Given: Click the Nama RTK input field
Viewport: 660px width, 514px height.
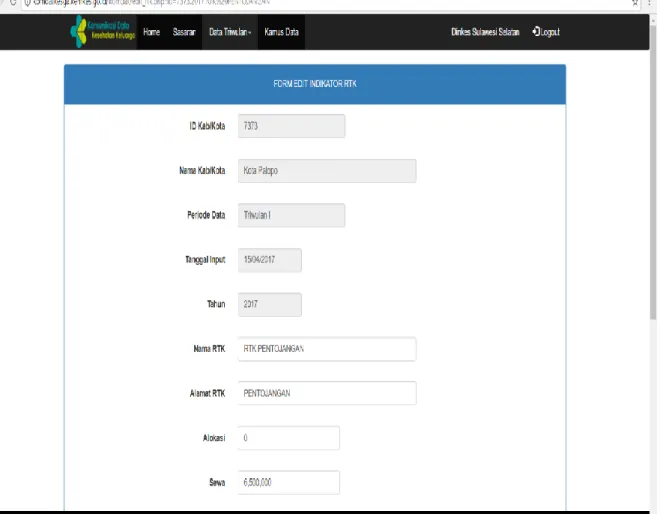Looking at the screenshot, I should pos(327,349).
